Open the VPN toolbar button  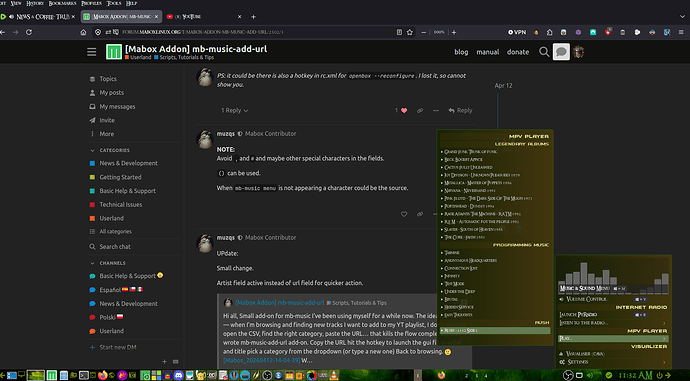(517, 32)
